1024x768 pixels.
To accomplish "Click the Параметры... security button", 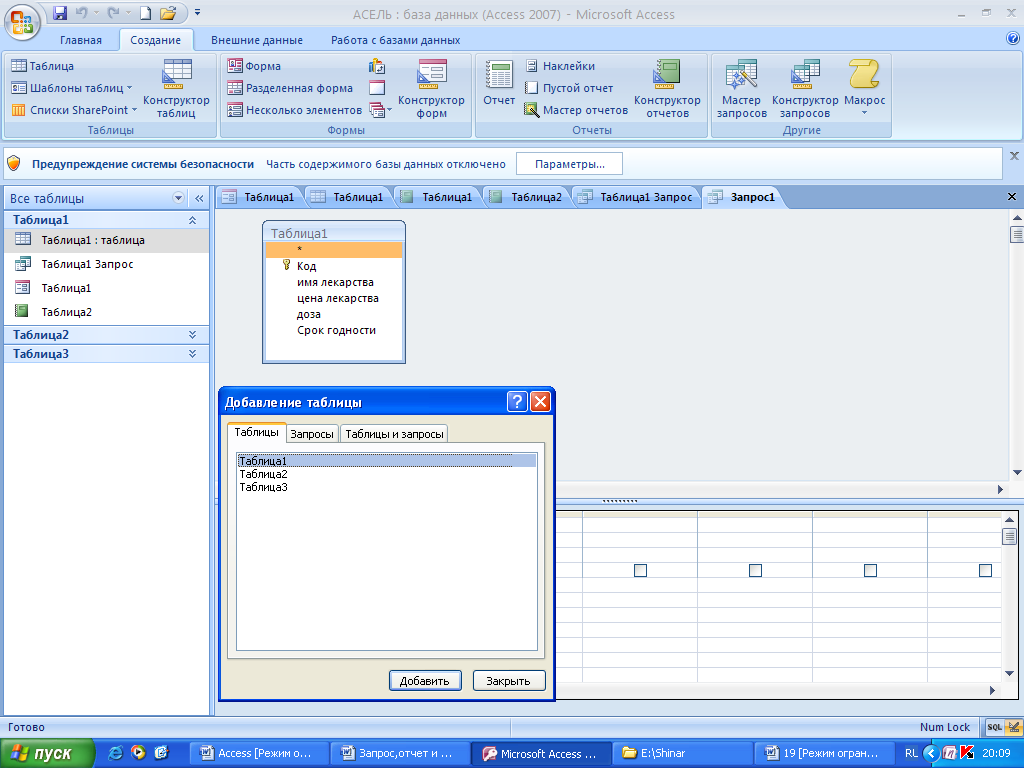I will [569, 164].
